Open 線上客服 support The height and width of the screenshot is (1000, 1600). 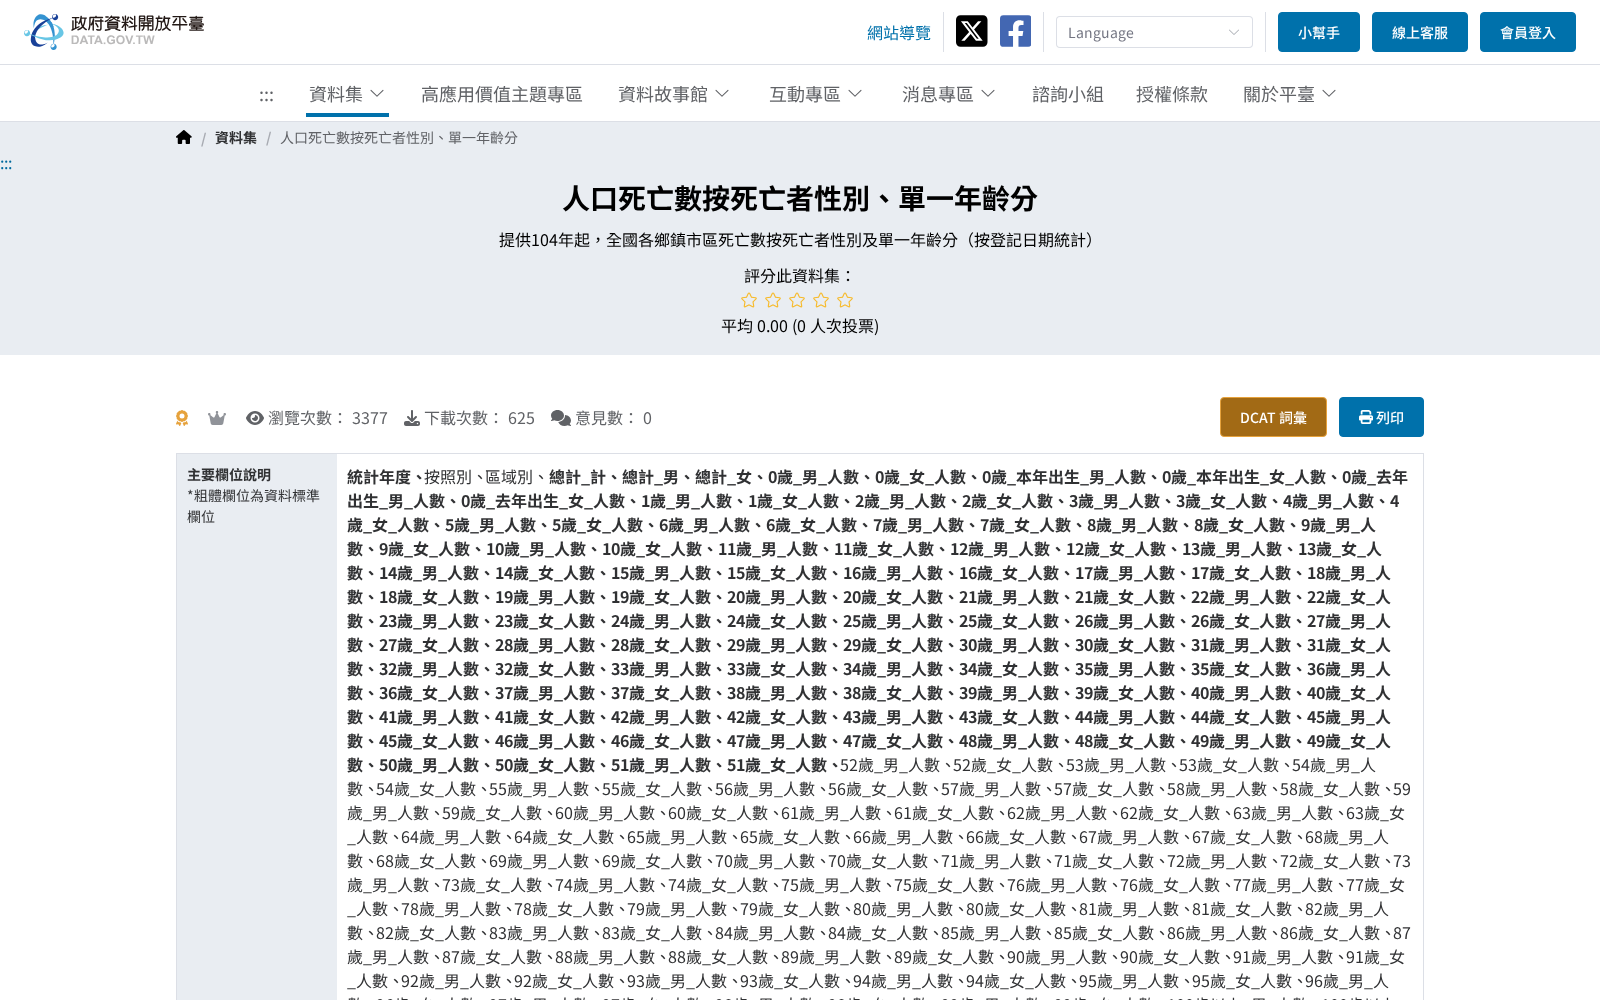(x=1420, y=32)
